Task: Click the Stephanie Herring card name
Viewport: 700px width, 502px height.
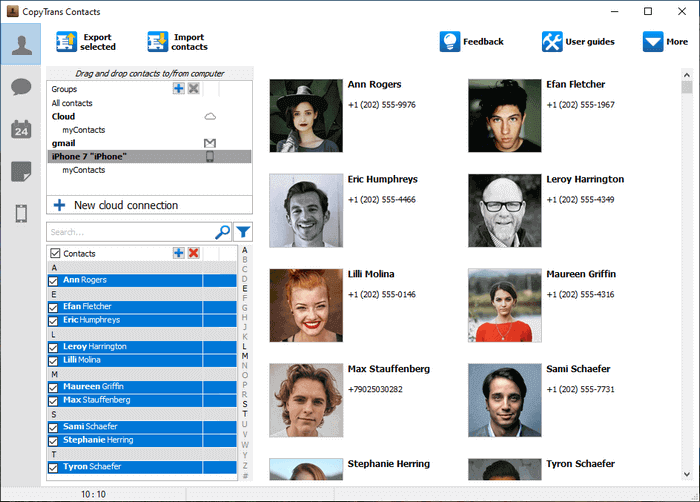Action: (x=389, y=464)
